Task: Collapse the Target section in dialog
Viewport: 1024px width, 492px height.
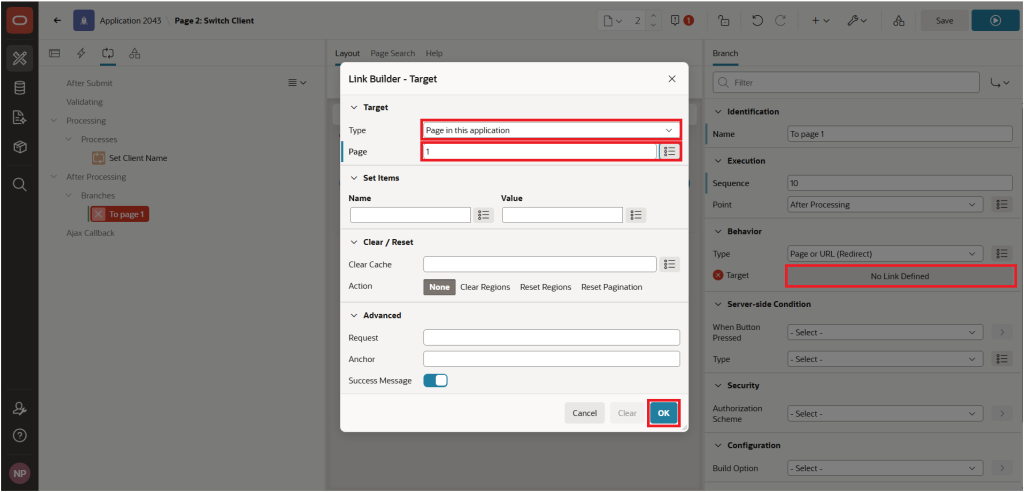Action: pos(355,107)
